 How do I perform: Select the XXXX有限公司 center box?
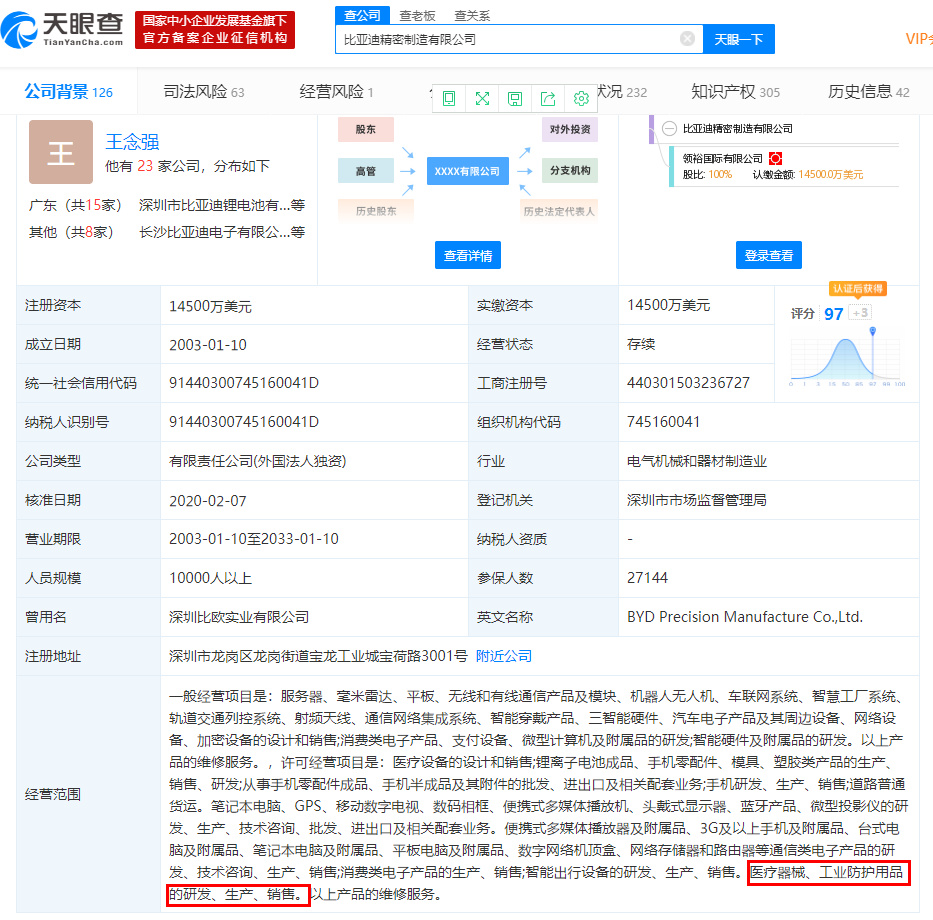pos(468,171)
